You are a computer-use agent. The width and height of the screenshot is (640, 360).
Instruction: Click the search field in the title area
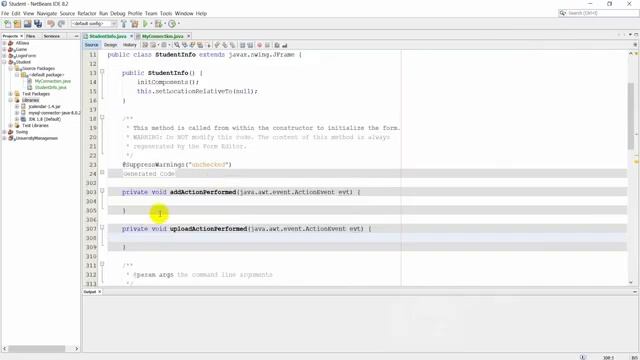598,13
